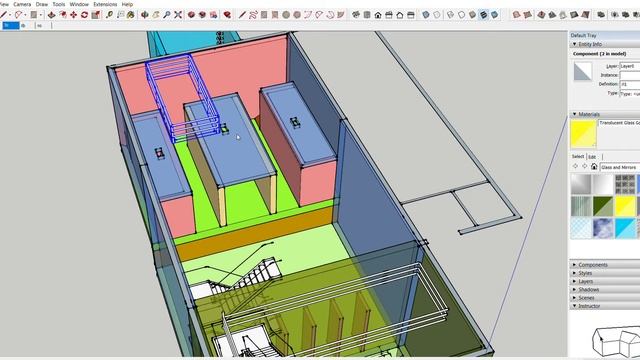The width and height of the screenshot is (640, 360).
Task: Select the Outer Shell solid tool
Action: tap(601, 15)
